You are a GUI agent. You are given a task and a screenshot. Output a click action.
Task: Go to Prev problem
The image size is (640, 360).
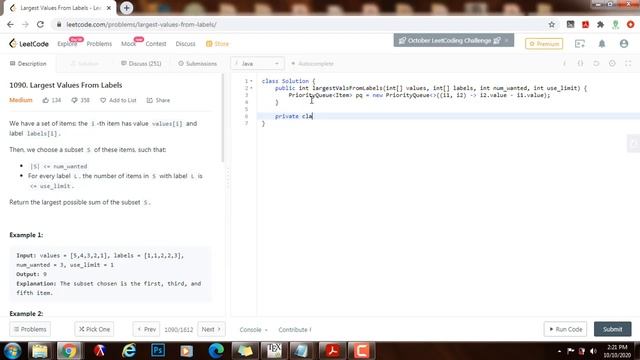pos(147,329)
